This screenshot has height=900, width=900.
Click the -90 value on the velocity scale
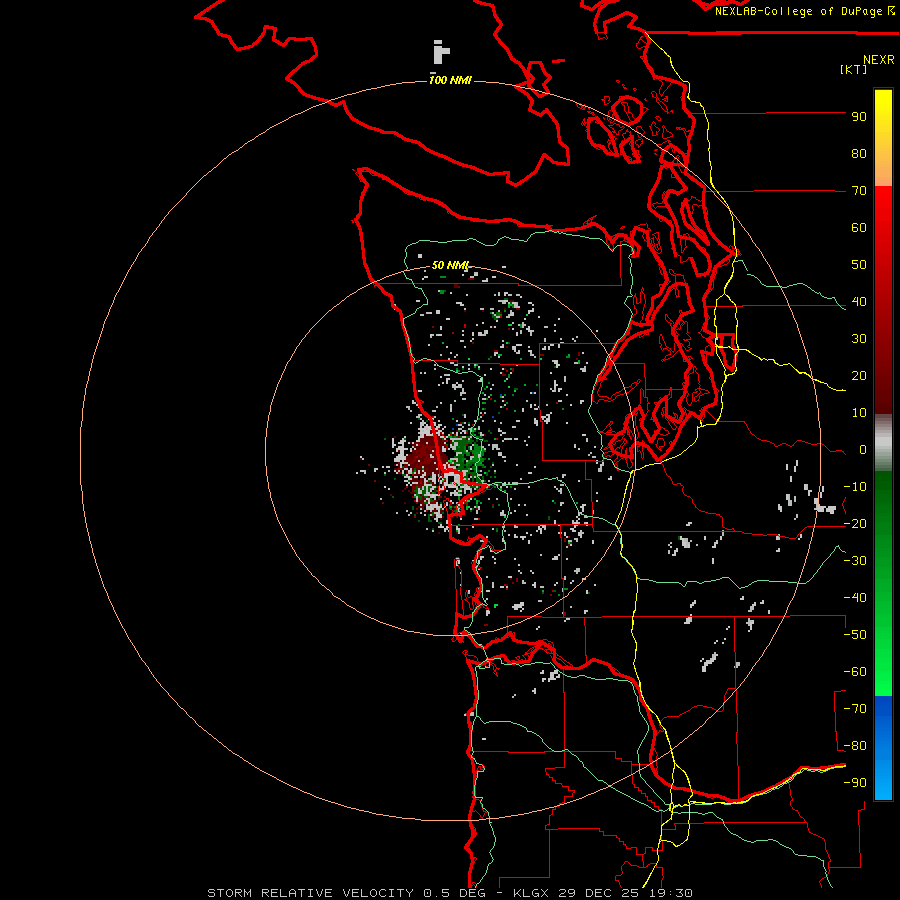[855, 783]
